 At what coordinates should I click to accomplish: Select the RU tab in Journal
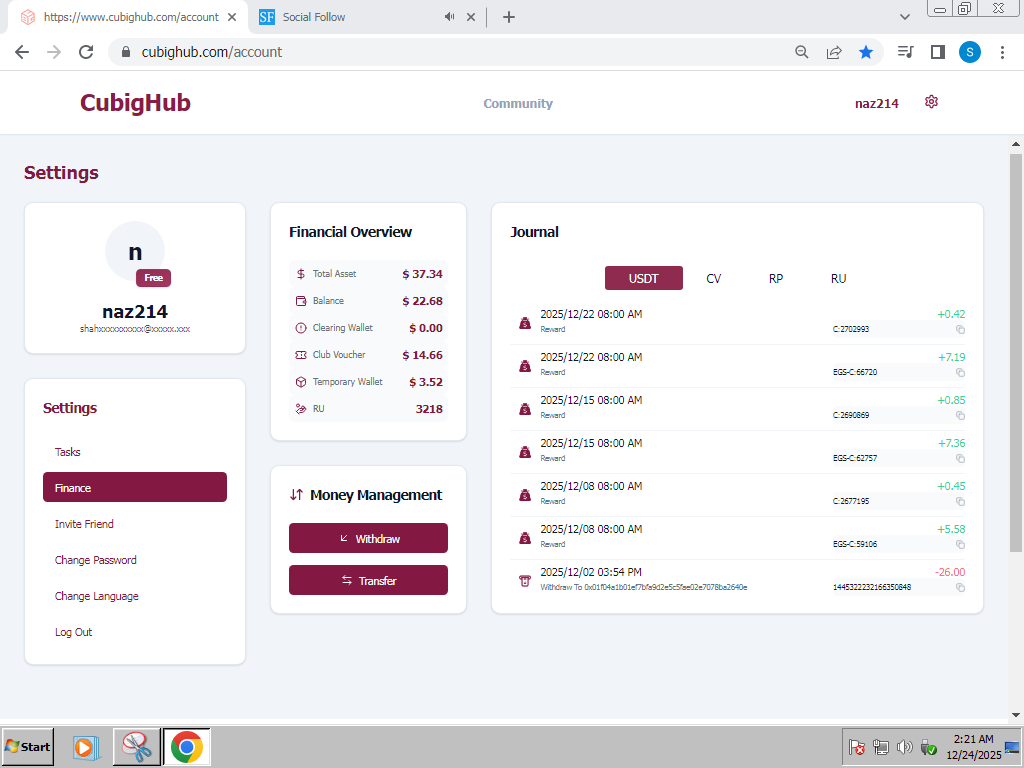[x=838, y=278]
